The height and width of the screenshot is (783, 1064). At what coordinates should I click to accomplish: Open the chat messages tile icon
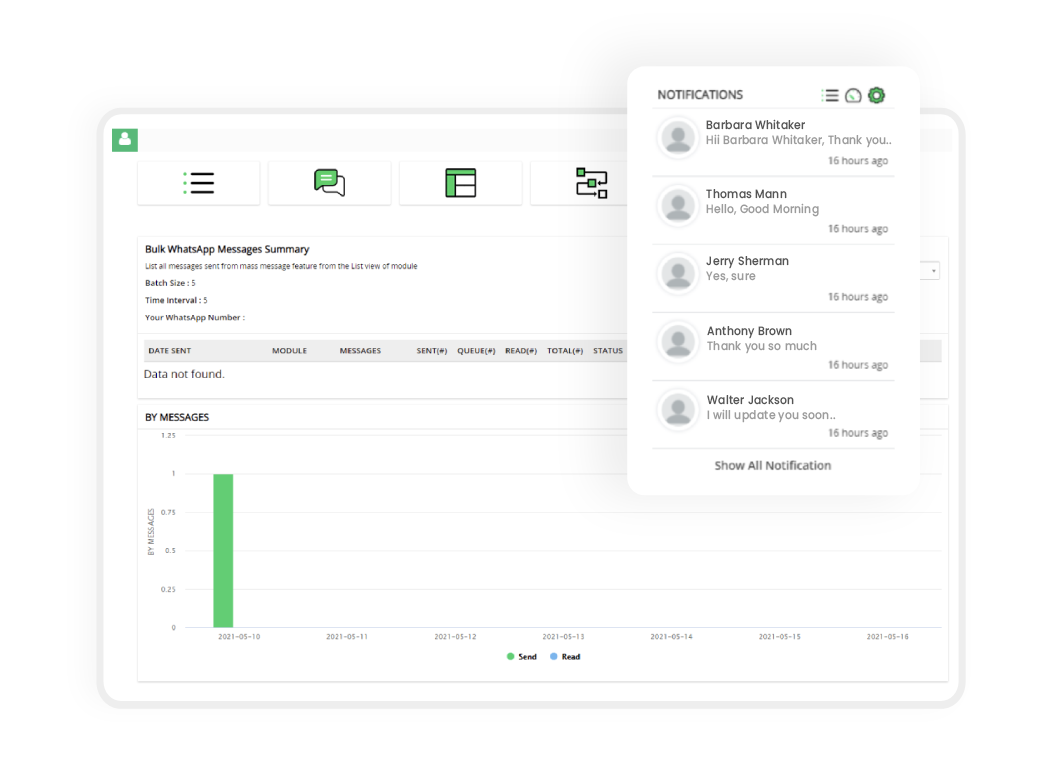point(330,183)
